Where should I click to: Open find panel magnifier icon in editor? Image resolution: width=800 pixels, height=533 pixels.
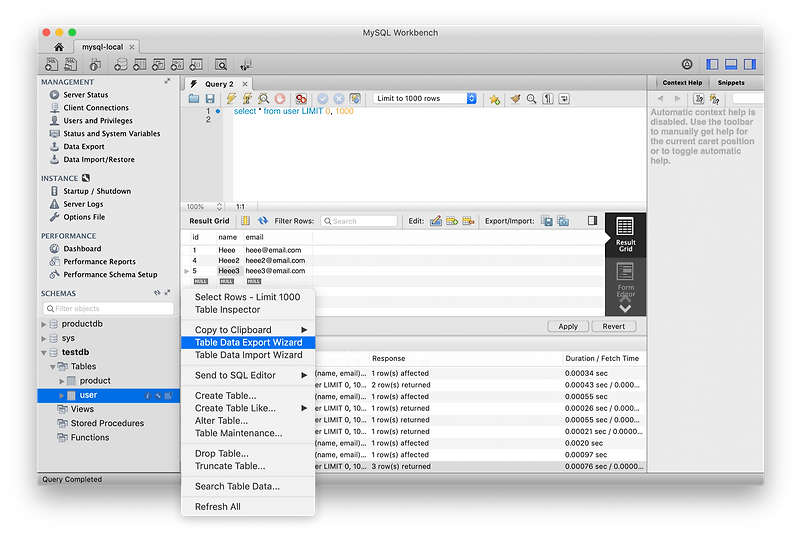pos(532,98)
